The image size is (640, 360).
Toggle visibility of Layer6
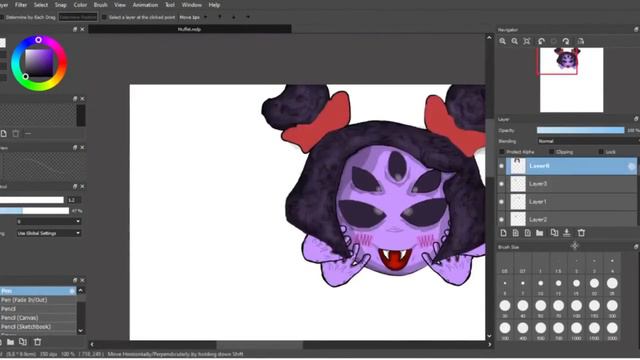pyautogui.click(x=501, y=166)
